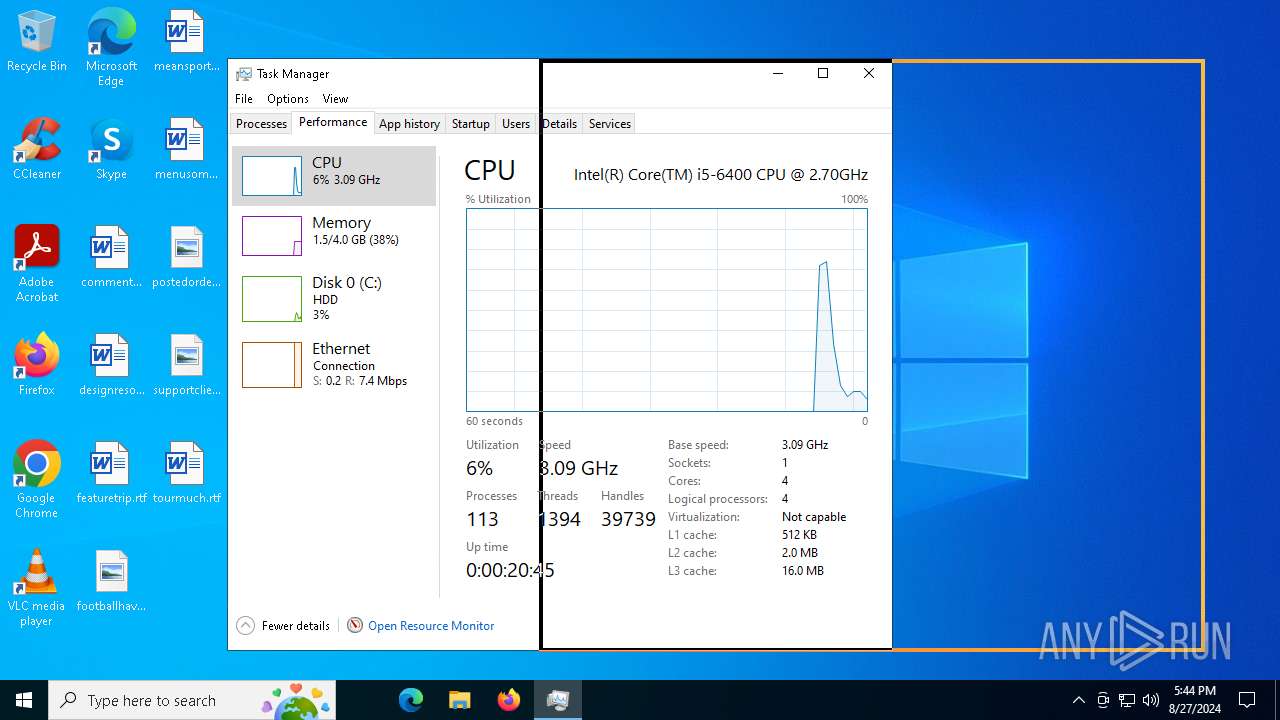Launch CCleaner from the desktop
1280x720 pixels.
pyautogui.click(x=37, y=149)
